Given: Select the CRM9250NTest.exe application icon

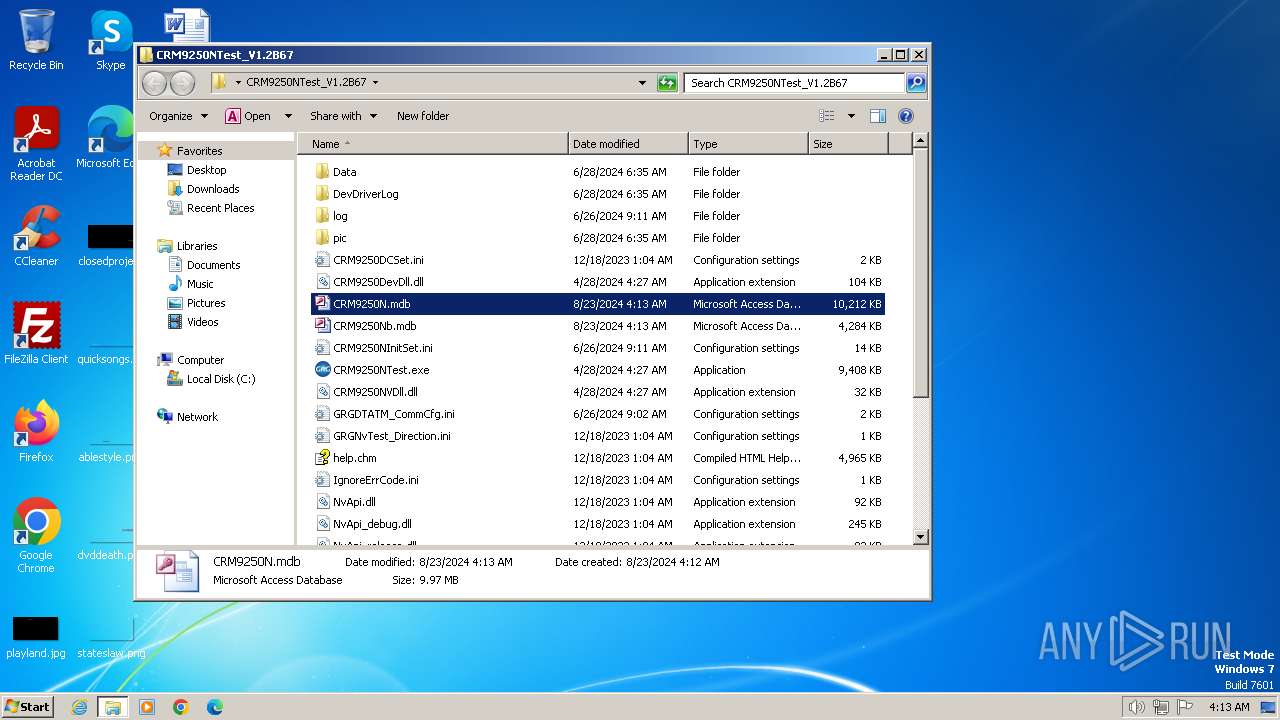Looking at the screenshot, I should point(322,370).
